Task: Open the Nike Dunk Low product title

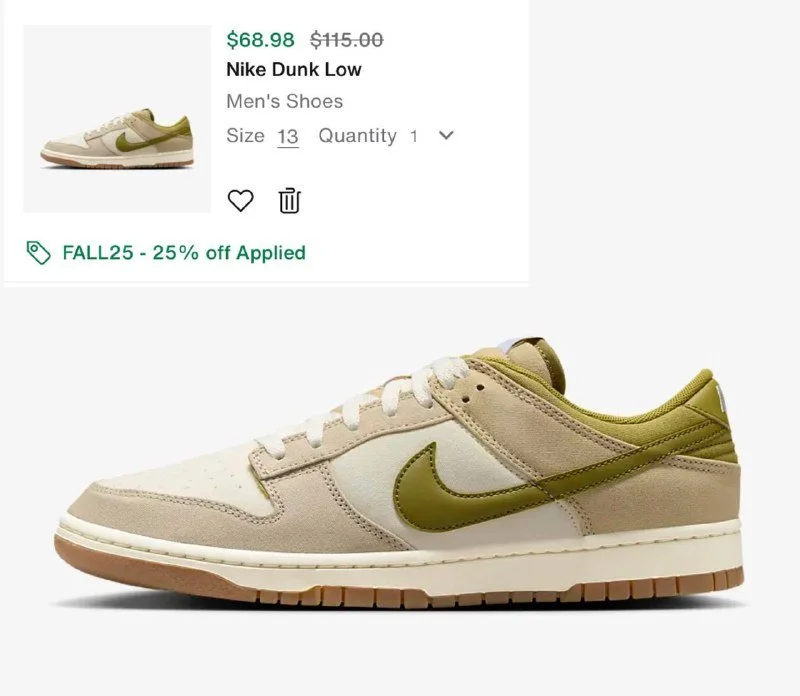Action: click(294, 69)
